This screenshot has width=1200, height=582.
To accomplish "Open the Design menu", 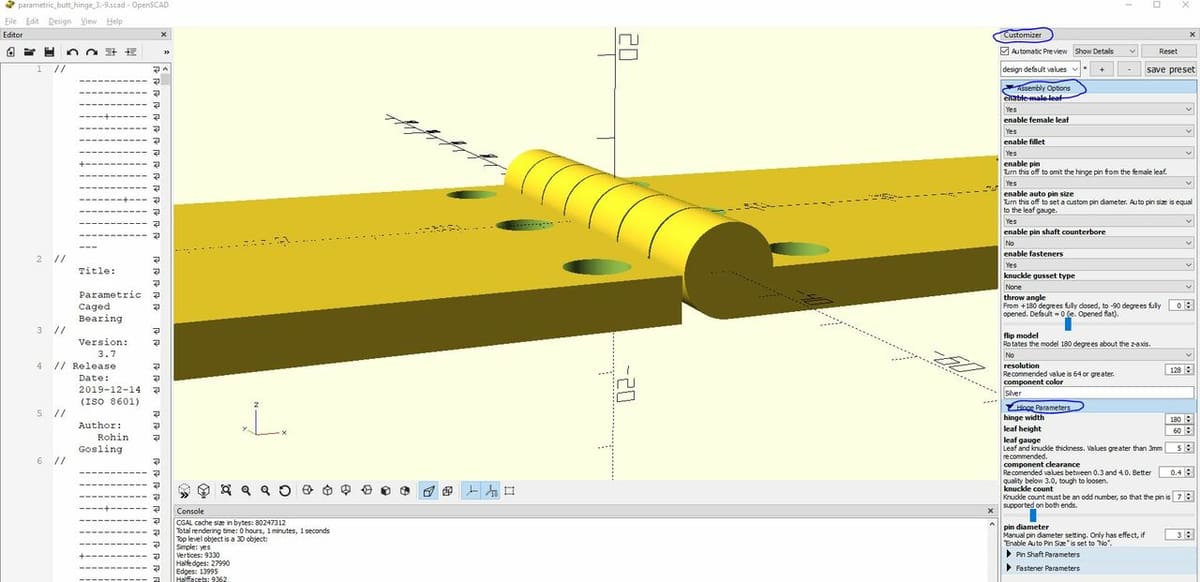I will click(x=59, y=20).
